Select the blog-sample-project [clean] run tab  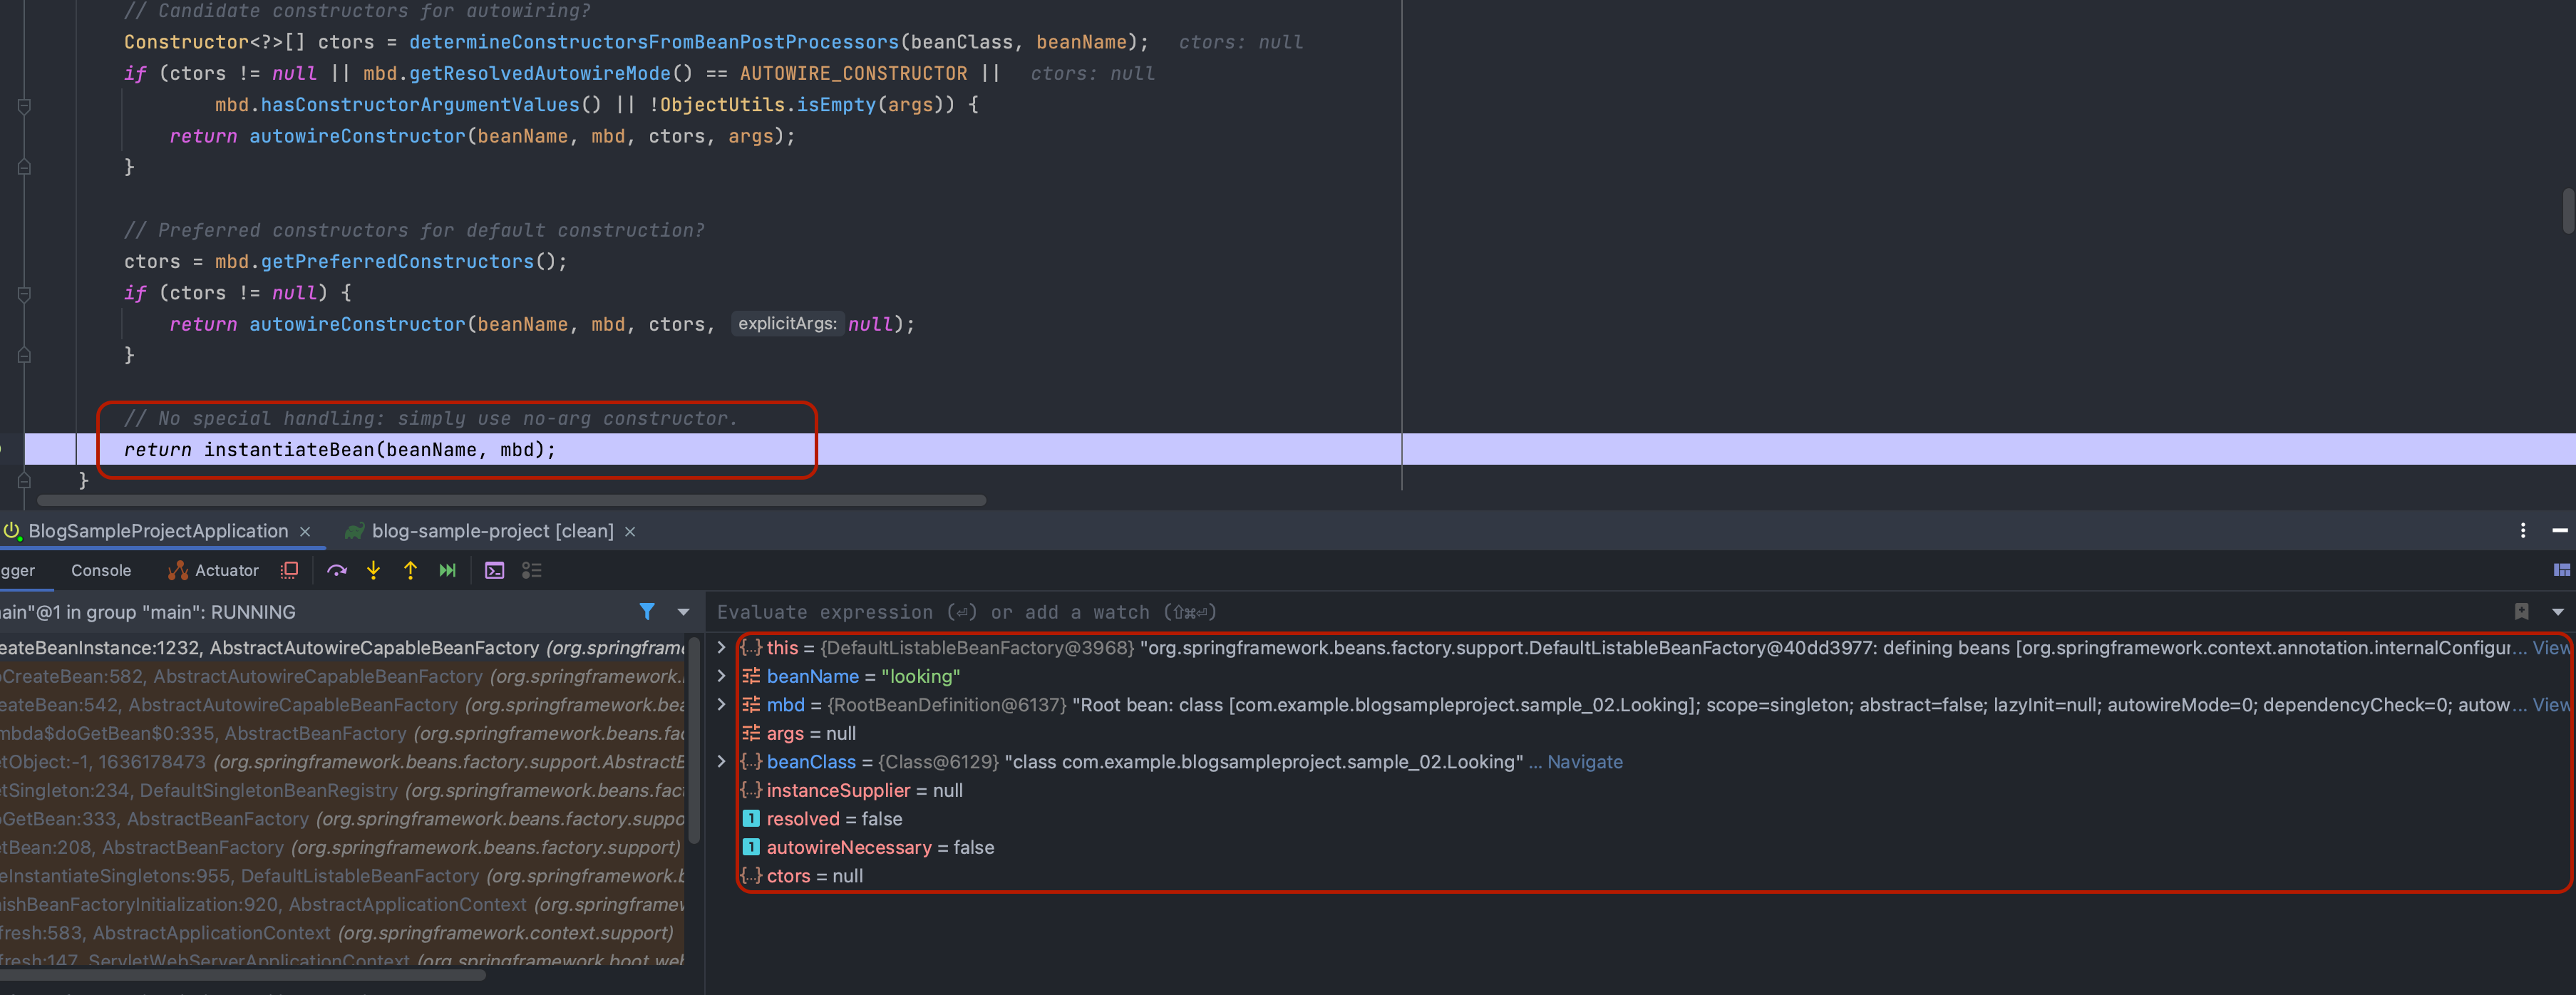click(x=491, y=531)
